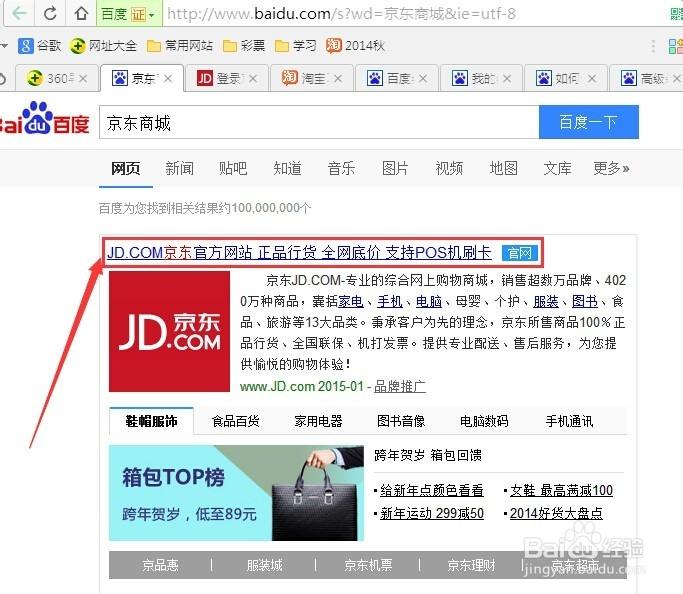The width and height of the screenshot is (683, 594).
Task: Open the 家电 link in description
Action: [x=351, y=301]
